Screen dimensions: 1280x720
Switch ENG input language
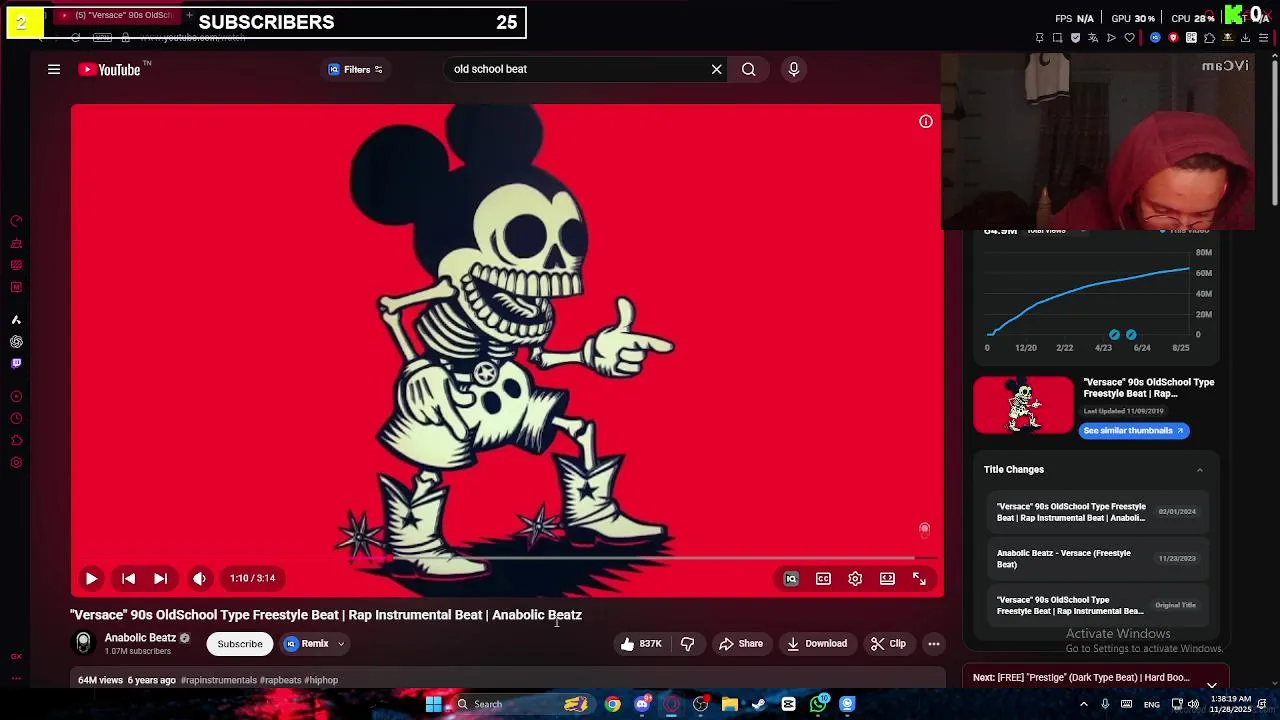1152,704
